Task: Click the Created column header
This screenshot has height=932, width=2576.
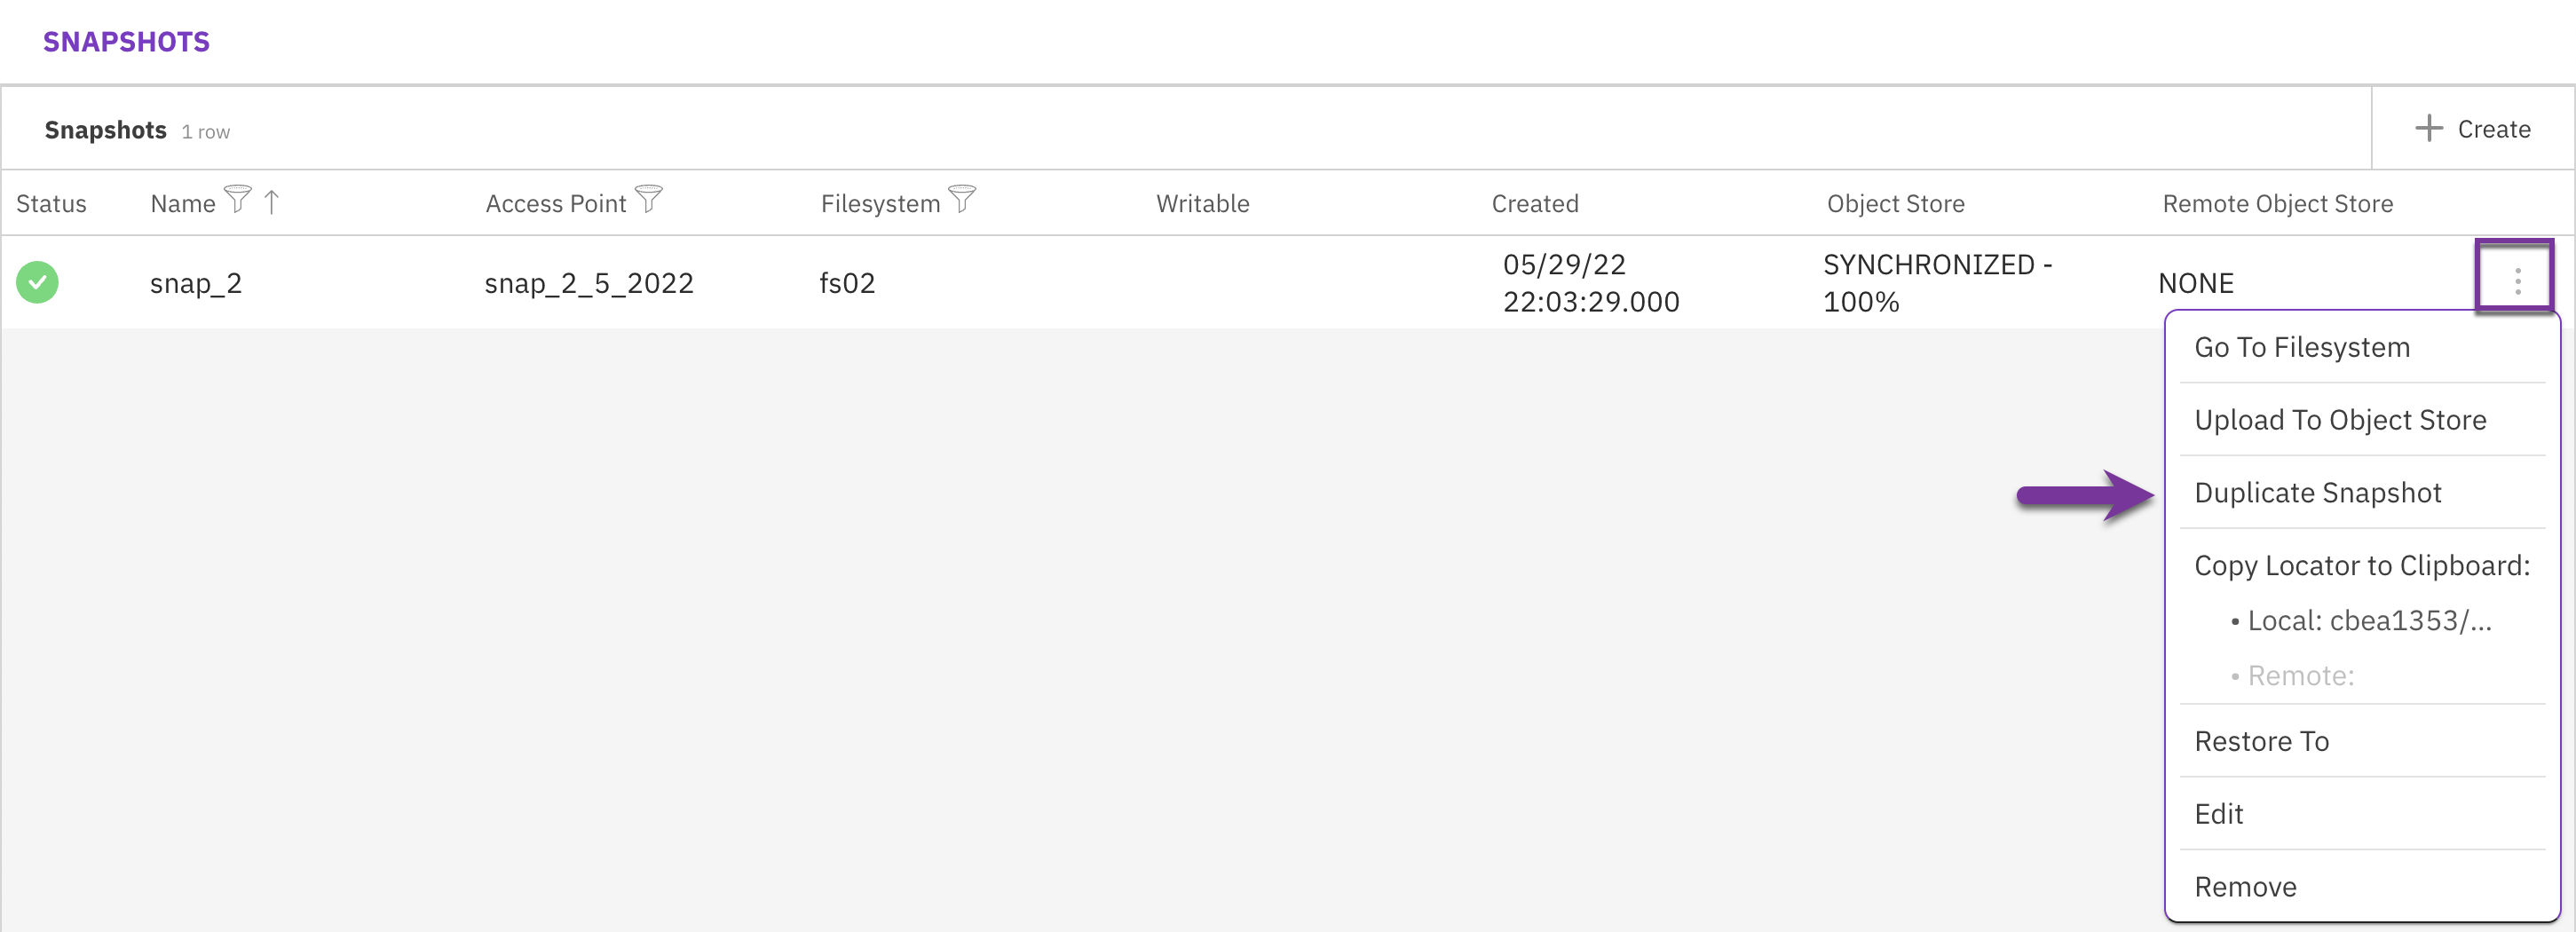Action: (1536, 203)
